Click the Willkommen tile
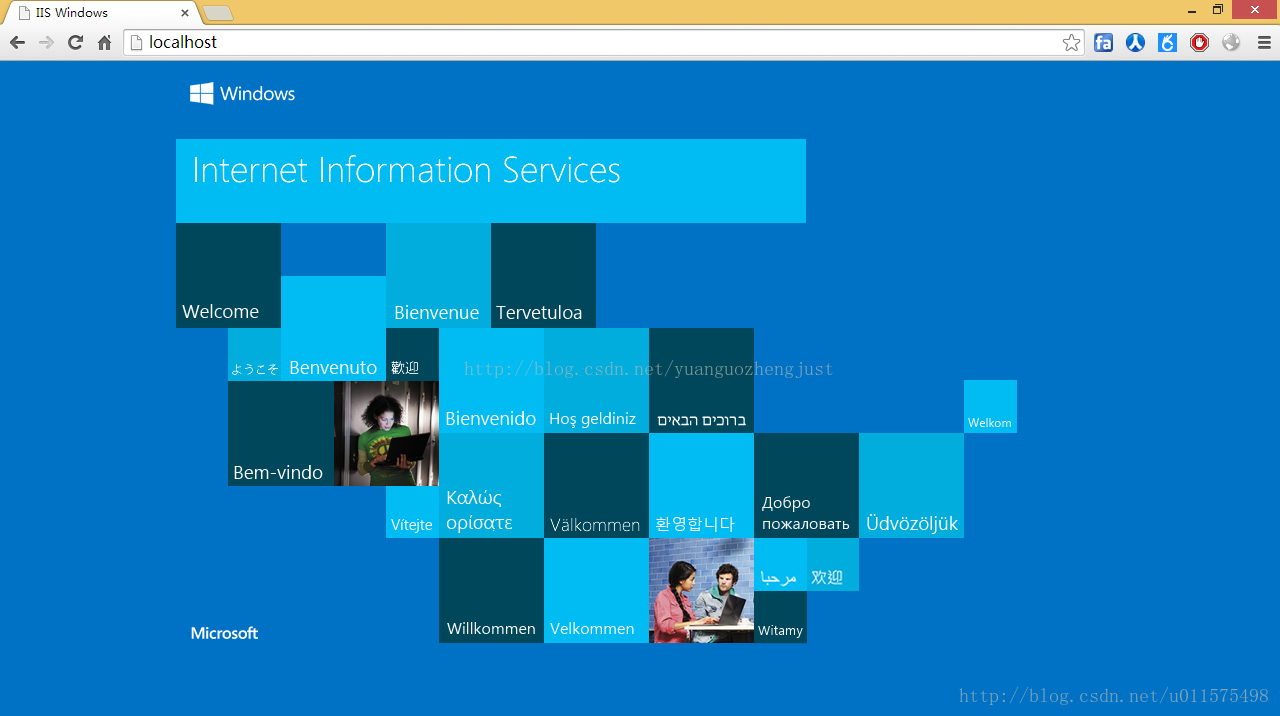1280x716 pixels. coord(491,590)
